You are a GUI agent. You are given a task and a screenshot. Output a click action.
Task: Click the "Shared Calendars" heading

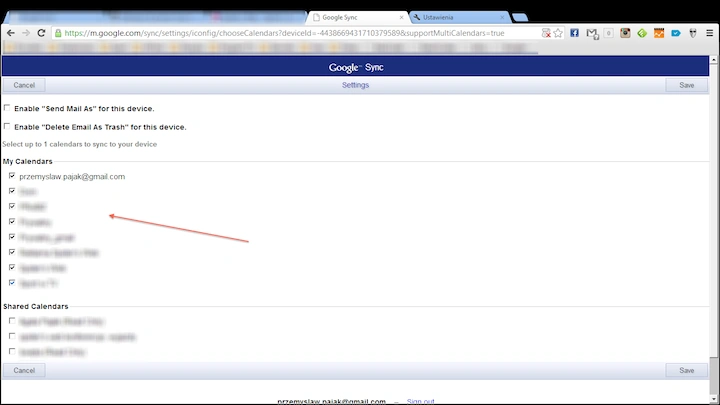[x=36, y=306]
